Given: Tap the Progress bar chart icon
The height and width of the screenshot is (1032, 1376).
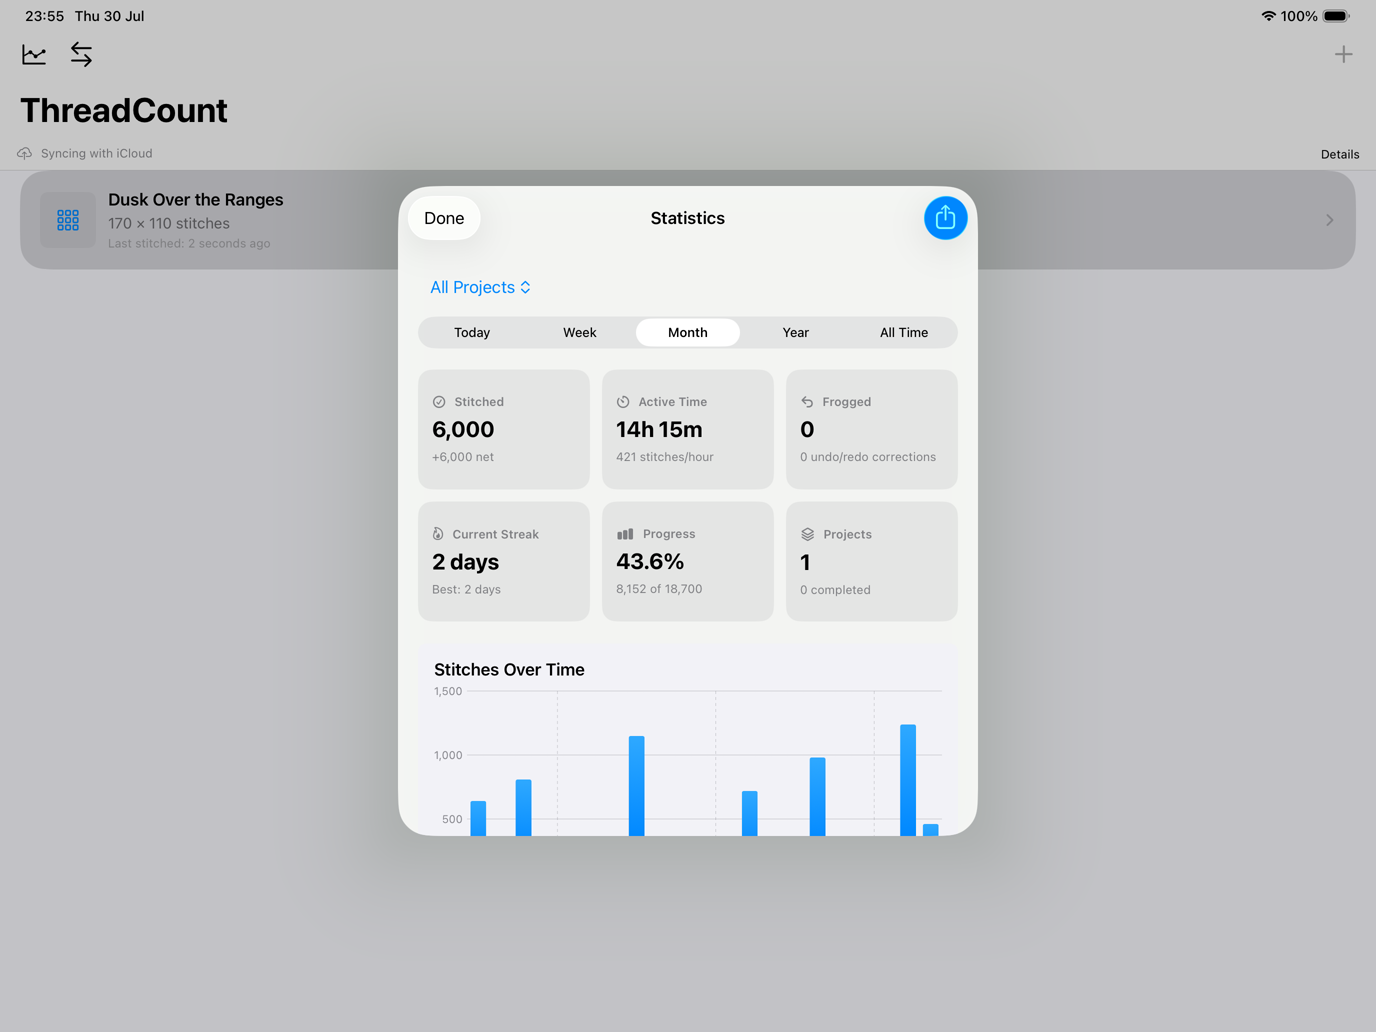Looking at the screenshot, I should pos(625,534).
